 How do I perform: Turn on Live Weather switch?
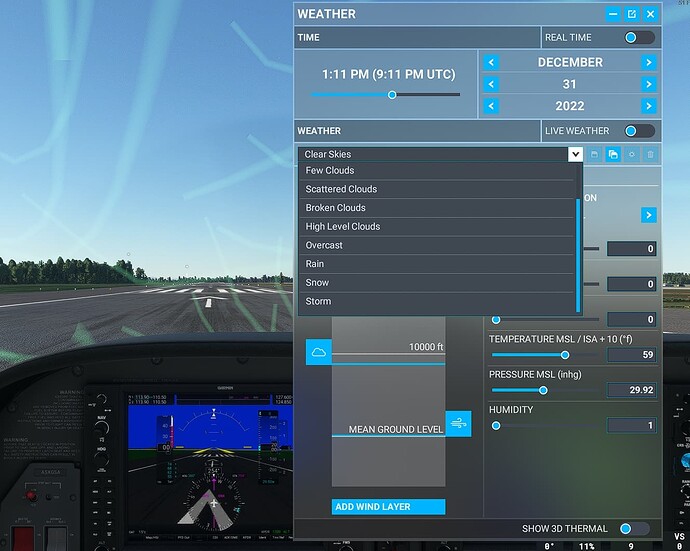(639, 131)
